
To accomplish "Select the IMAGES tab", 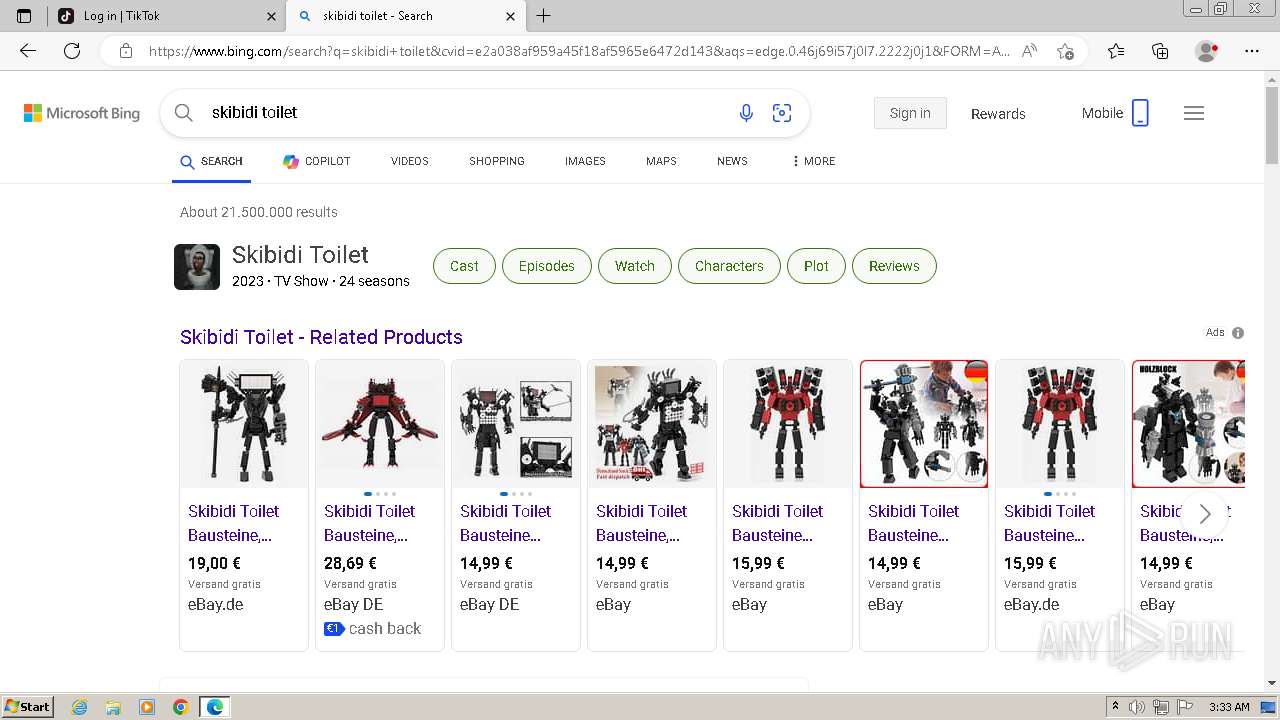I will pyautogui.click(x=585, y=161).
